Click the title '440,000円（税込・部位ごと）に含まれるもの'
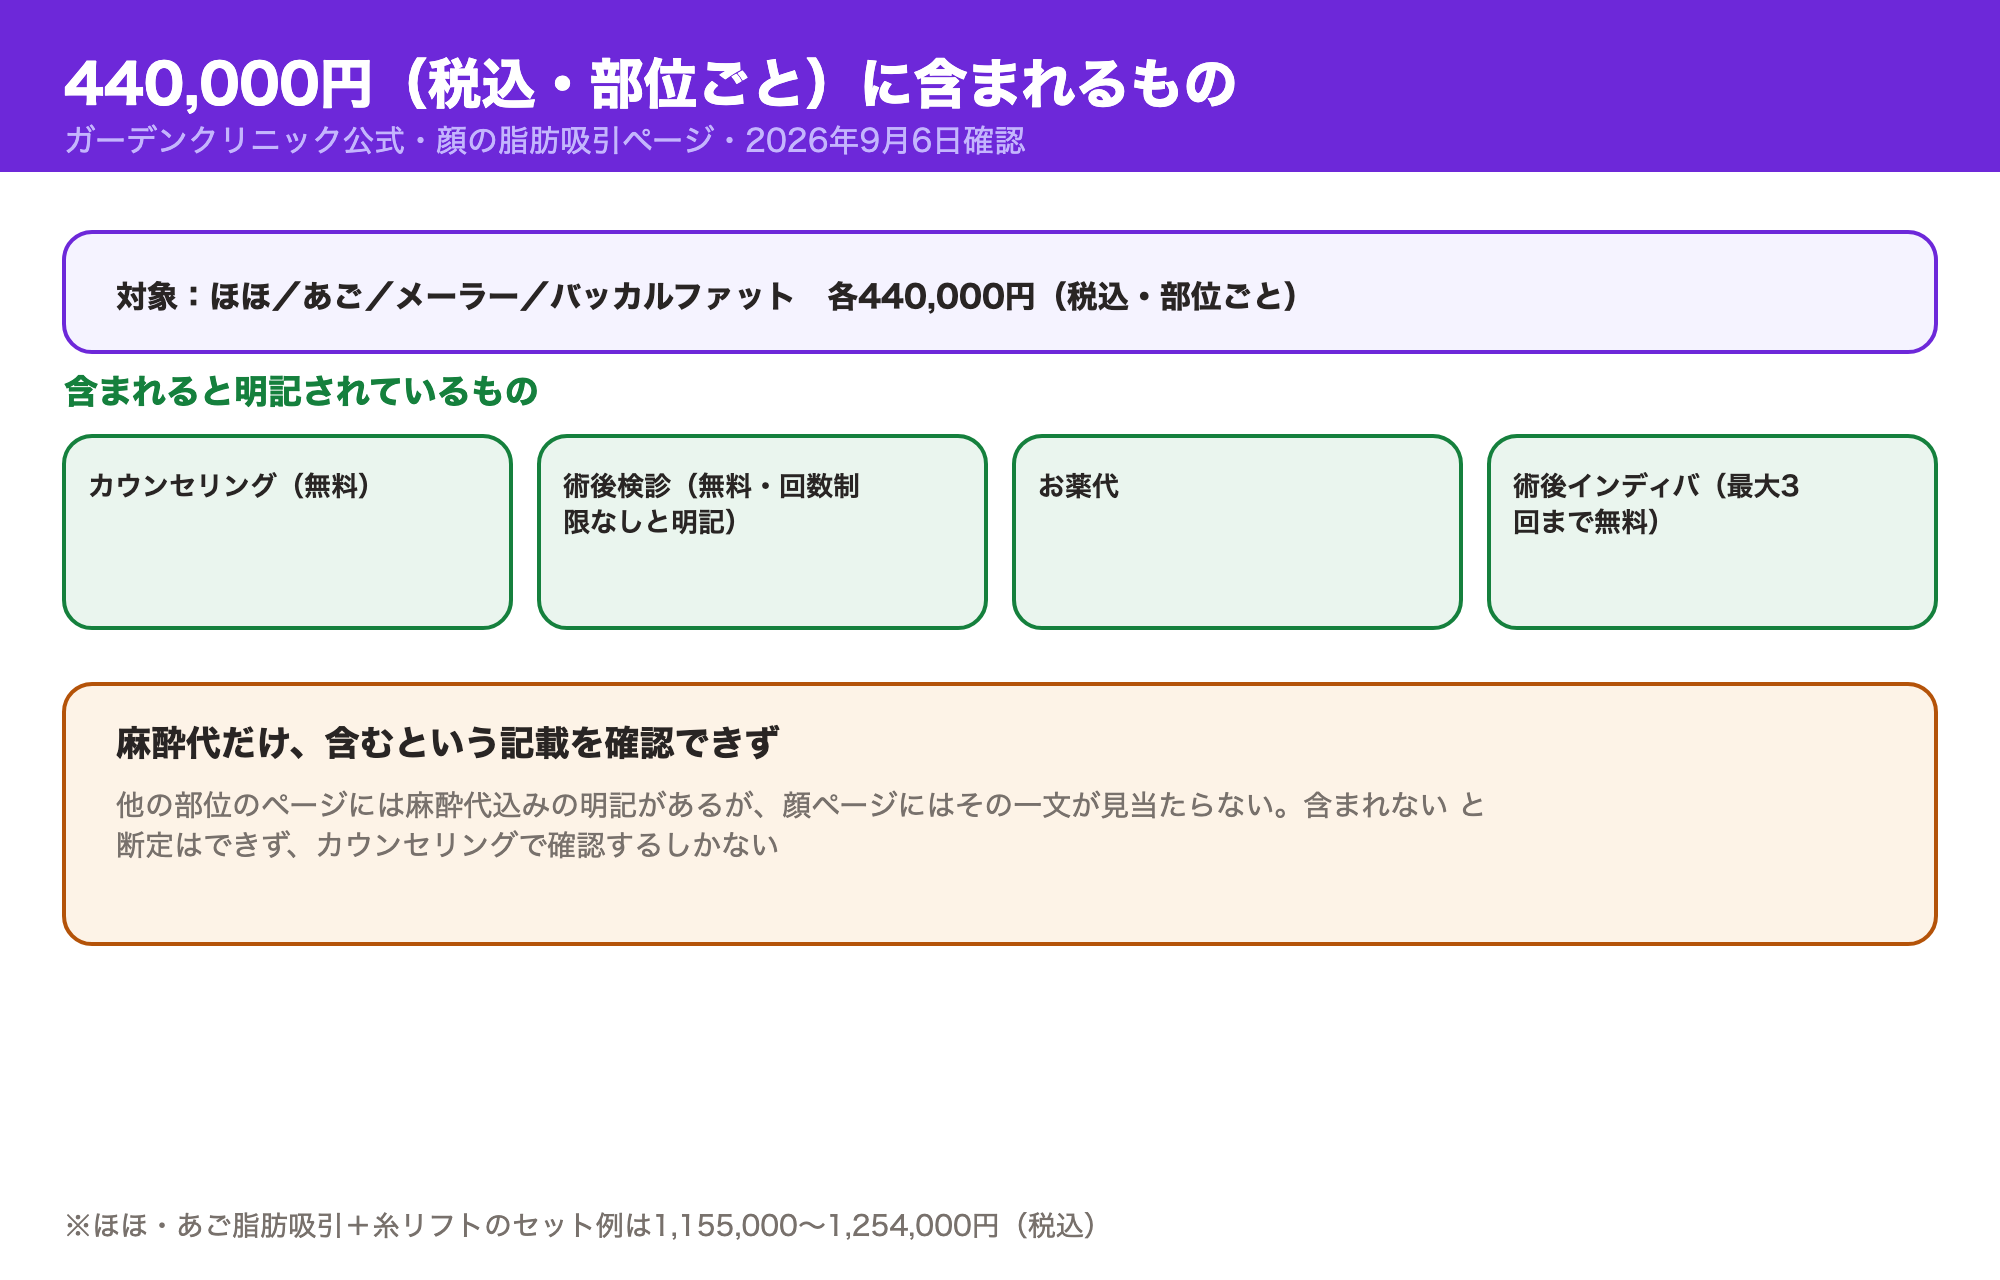The height and width of the screenshot is (1280, 2000). coord(651,83)
